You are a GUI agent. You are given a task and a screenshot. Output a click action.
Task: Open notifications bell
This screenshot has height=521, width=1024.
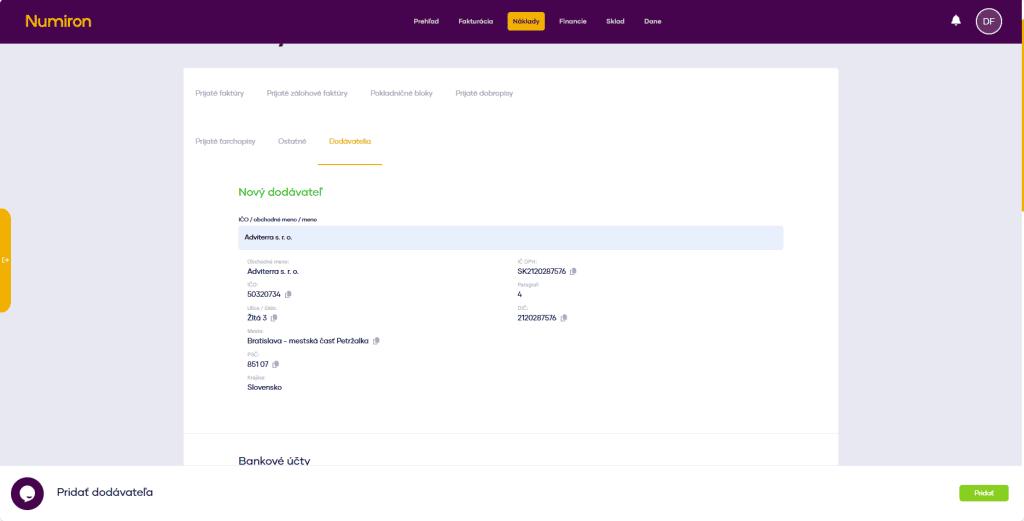[x=955, y=21]
